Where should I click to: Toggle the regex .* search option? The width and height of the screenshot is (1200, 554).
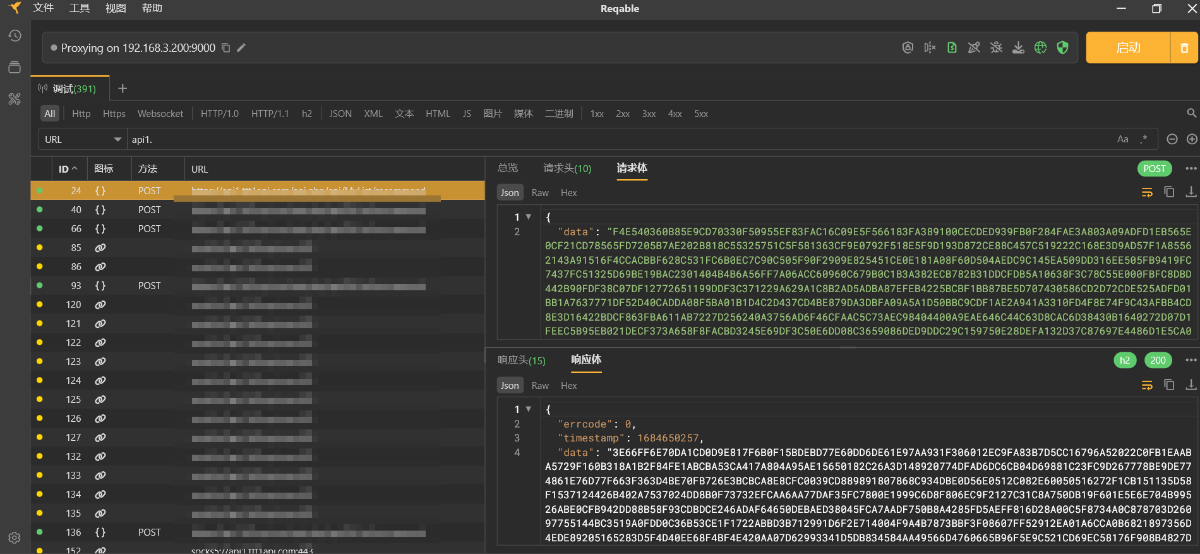coord(1144,139)
